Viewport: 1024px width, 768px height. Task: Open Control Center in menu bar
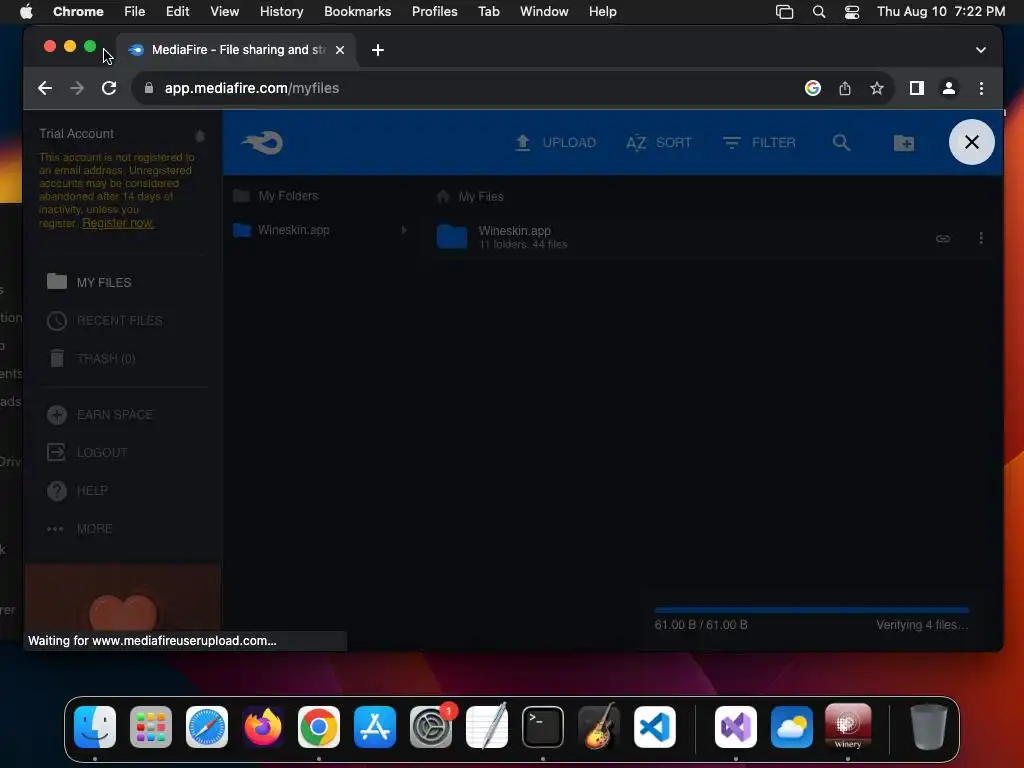852,12
